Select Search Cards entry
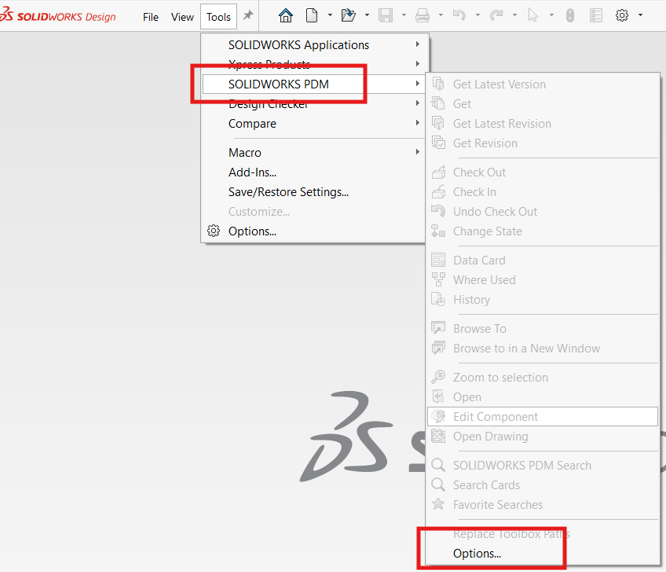666x572 pixels. [x=542, y=485]
